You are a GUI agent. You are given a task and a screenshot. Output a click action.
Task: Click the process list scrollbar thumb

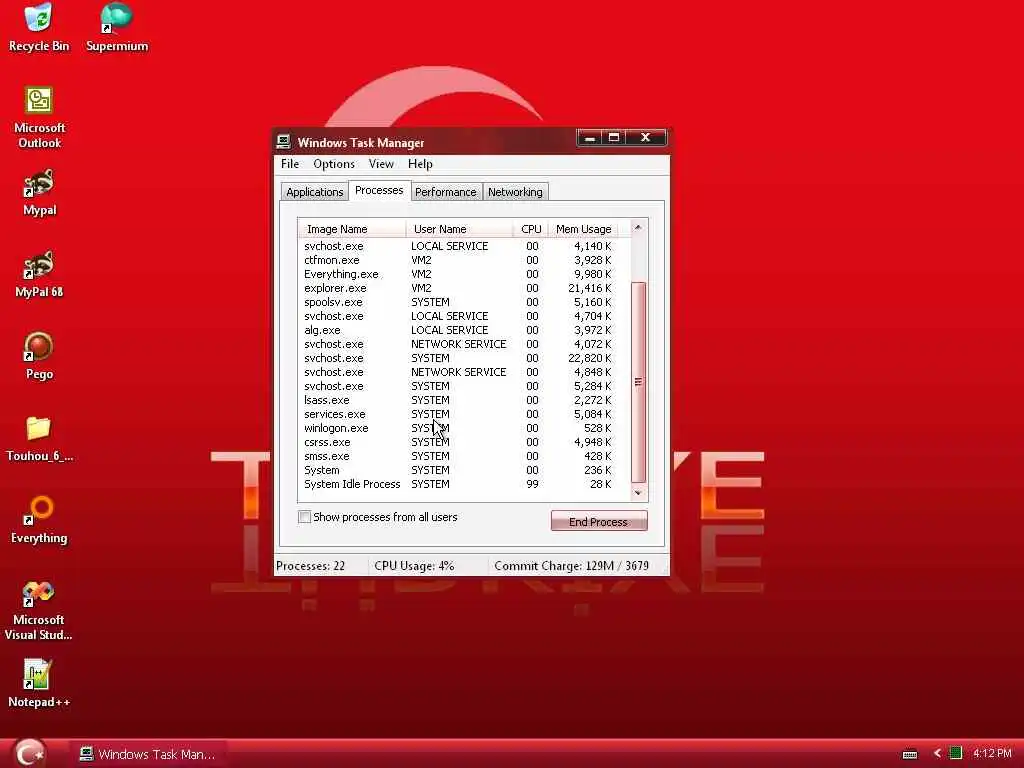[x=638, y=382]
